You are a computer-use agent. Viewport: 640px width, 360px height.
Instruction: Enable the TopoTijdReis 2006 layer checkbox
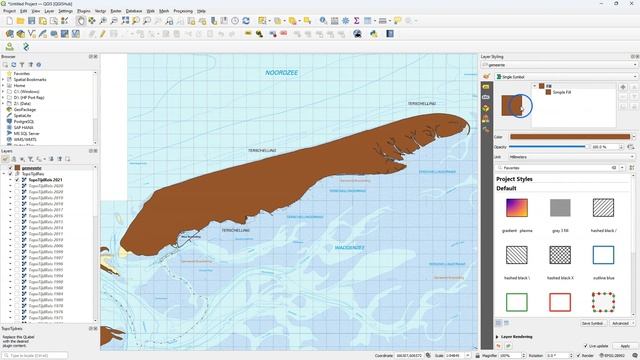[17, 246]
